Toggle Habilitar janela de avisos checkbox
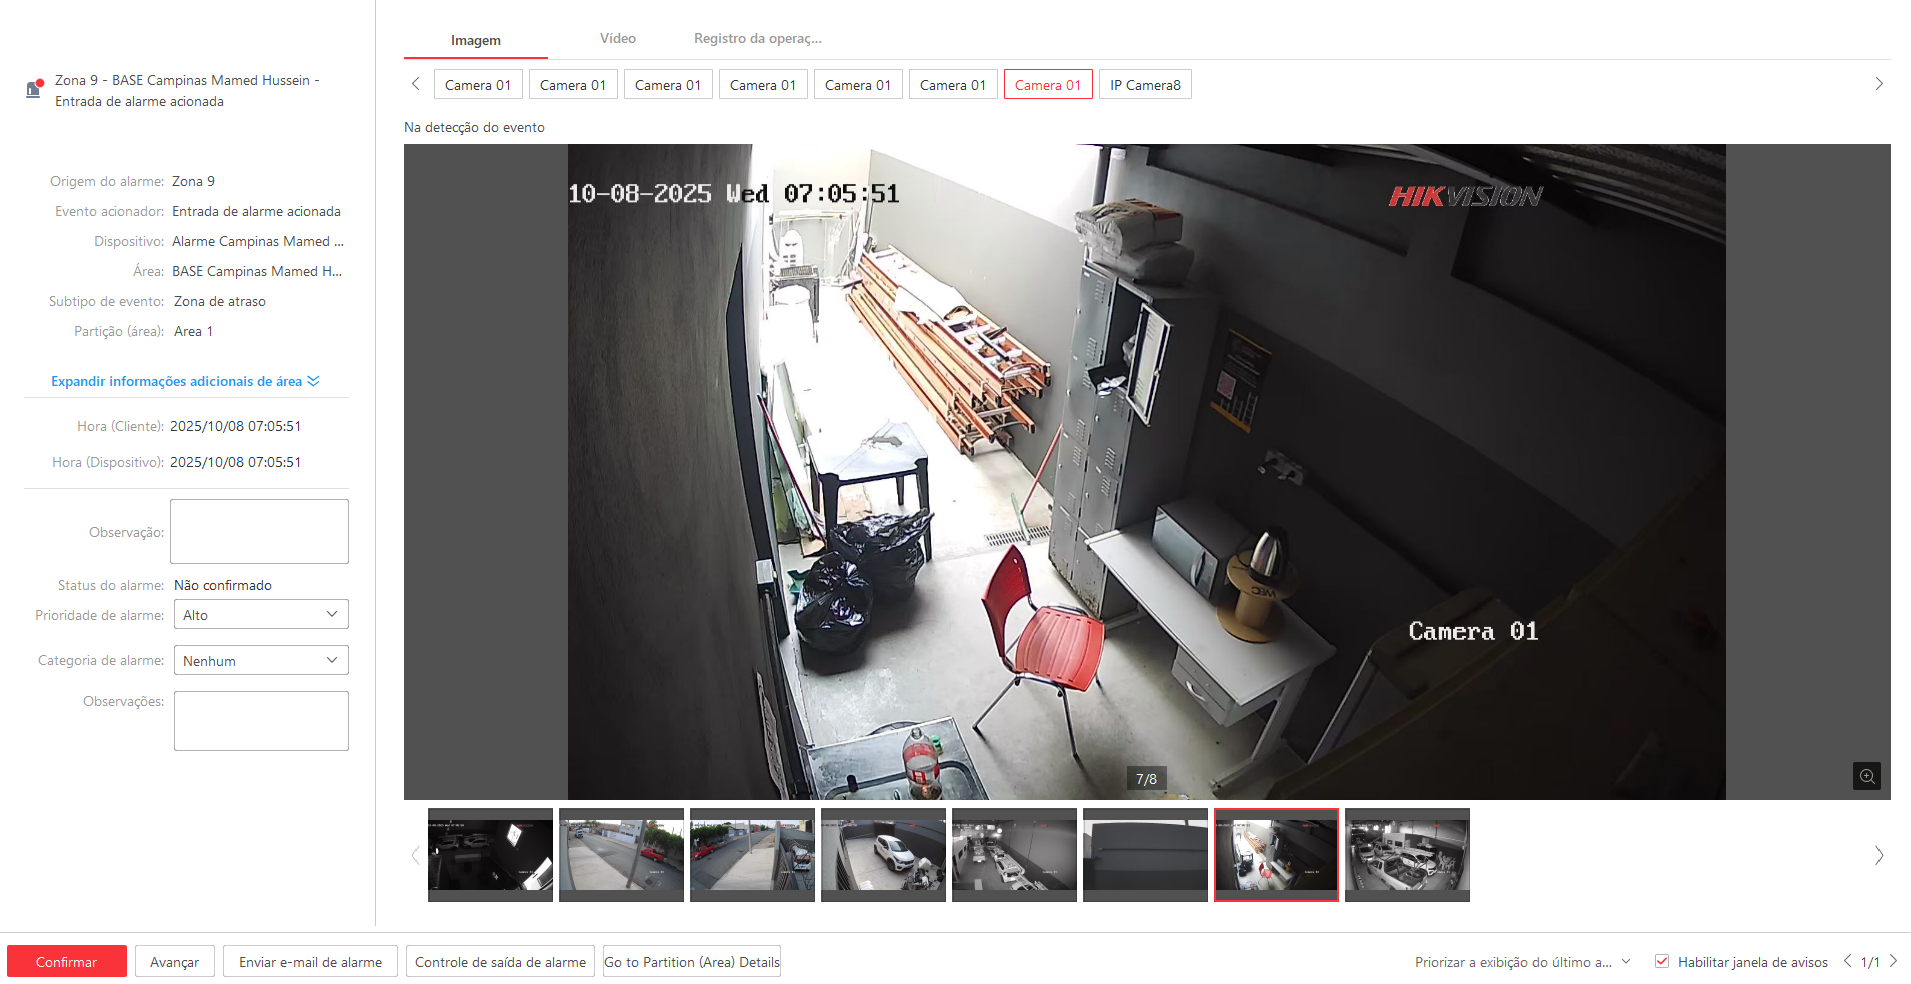The height and width of the screenshot is (984, 1911). pyautogui.click(x=1662, y=961)
